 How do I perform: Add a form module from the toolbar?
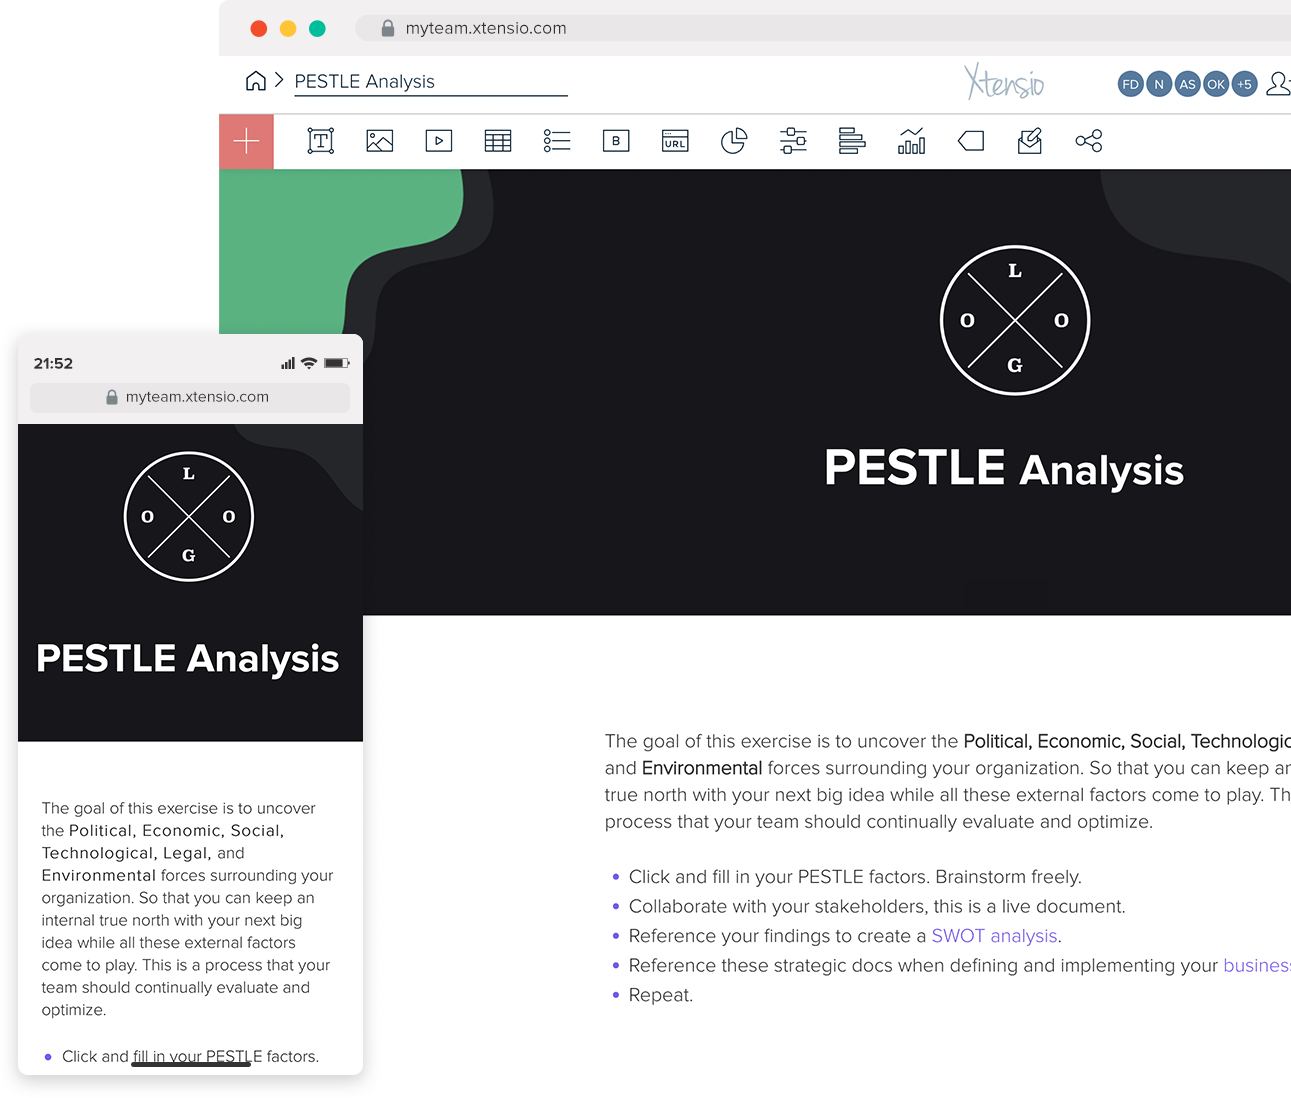(x=1030, y=141)
